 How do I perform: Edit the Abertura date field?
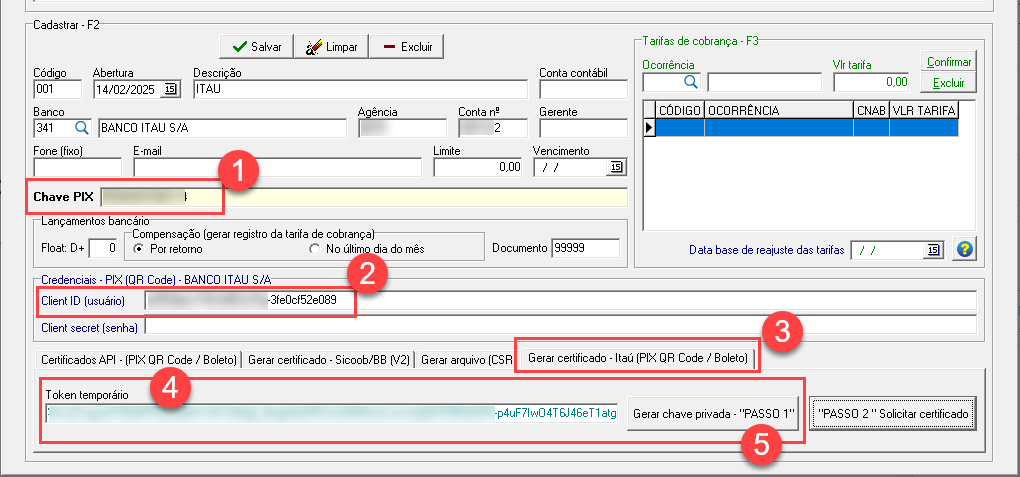(127, 89)
